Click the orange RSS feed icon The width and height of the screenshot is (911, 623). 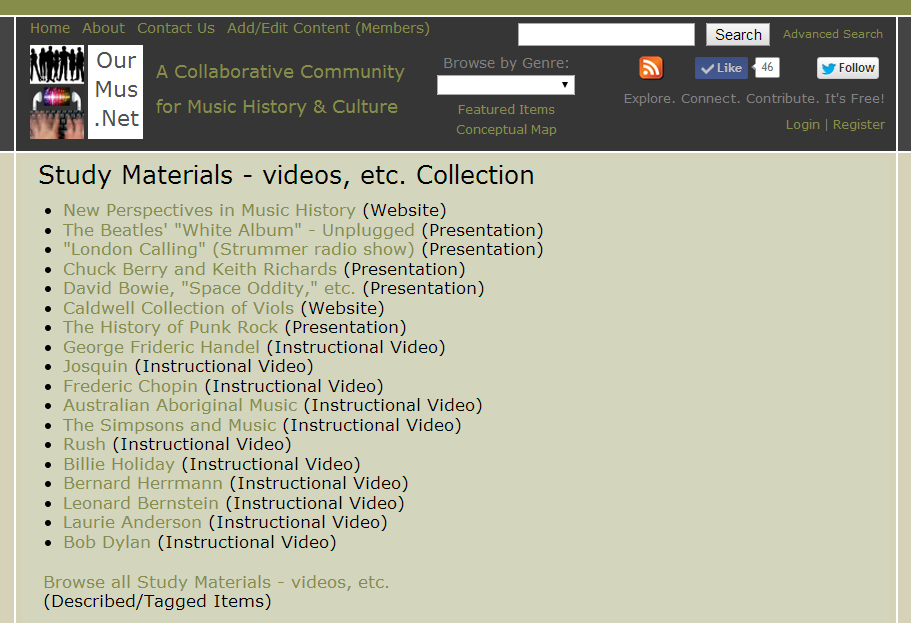[651, 68]
